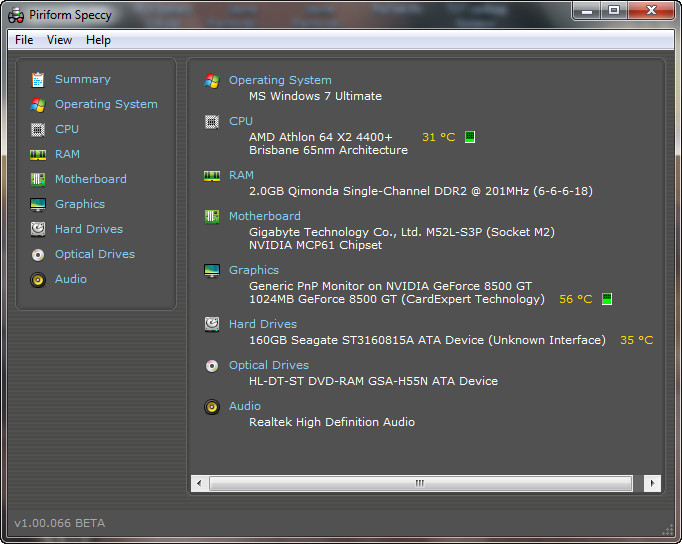682x544 pixels.
Task: Click 'MS Windows 7 Ultimate' text
Action: [315, 96]
